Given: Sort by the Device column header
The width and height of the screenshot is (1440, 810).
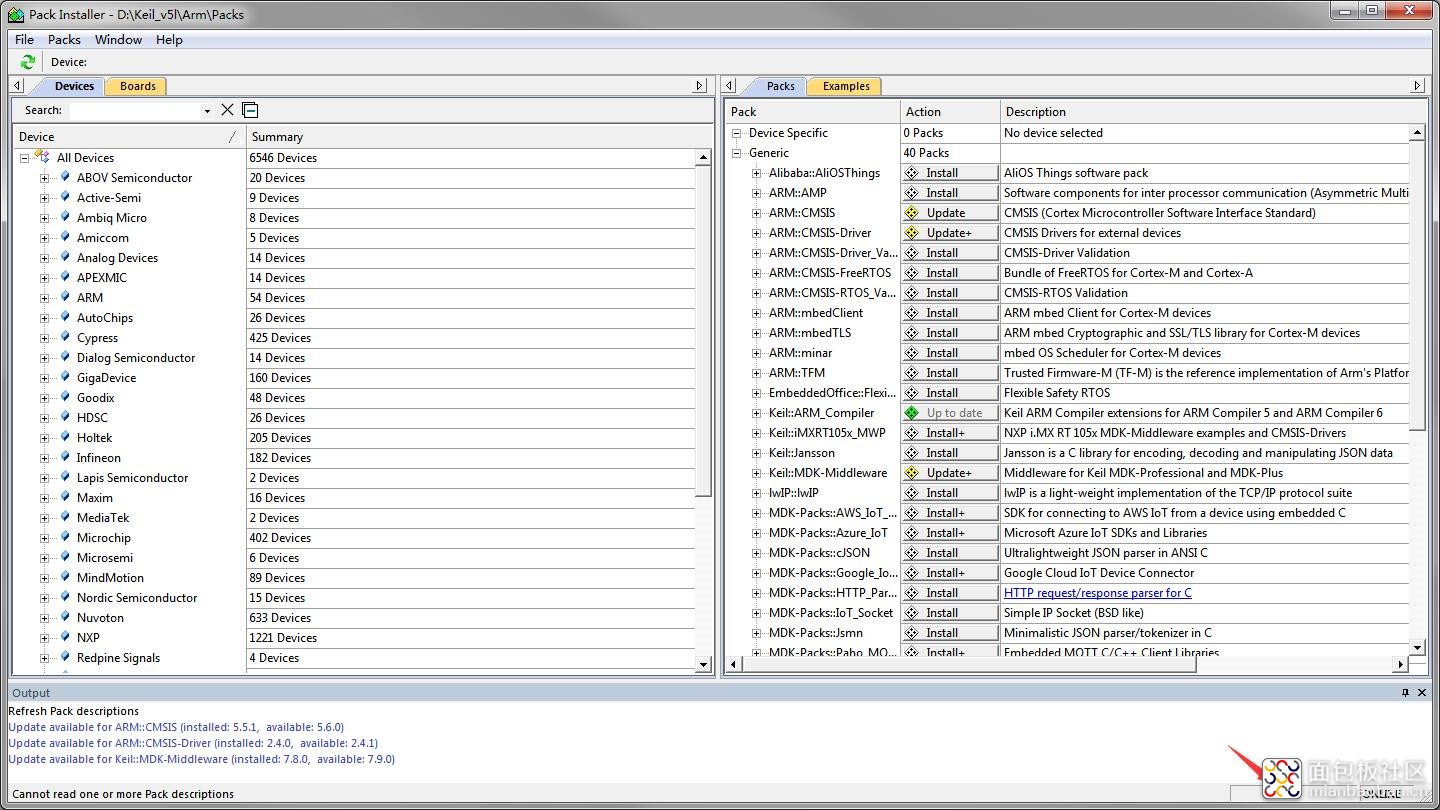Looking at the screenshot, I should [x=129, y=137].
